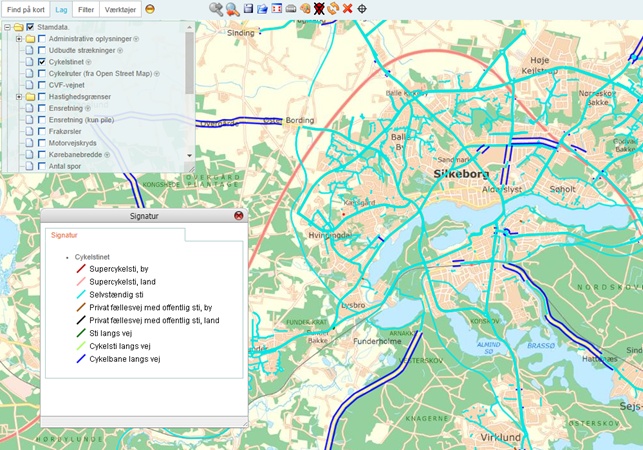Click the layer list scrollbar down arrow

[x=189, y=156]
